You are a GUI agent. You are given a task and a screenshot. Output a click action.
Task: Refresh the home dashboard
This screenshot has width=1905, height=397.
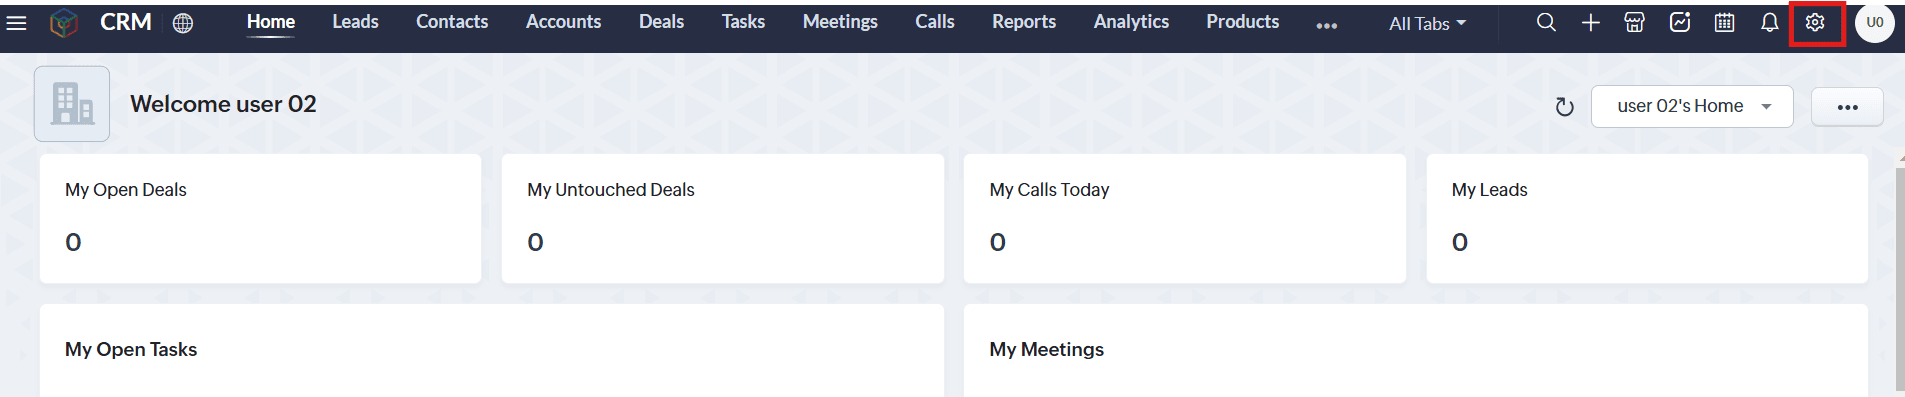[1564, 107]
